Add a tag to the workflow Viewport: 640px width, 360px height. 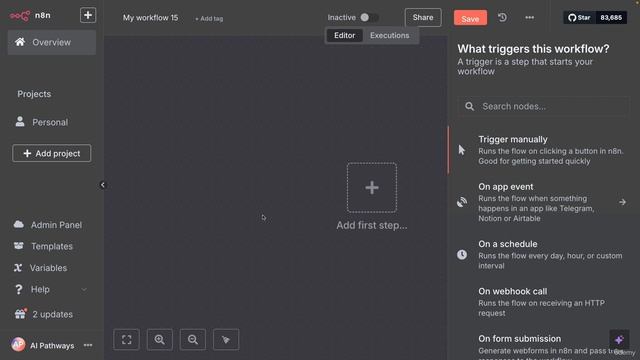coord(209,19)
